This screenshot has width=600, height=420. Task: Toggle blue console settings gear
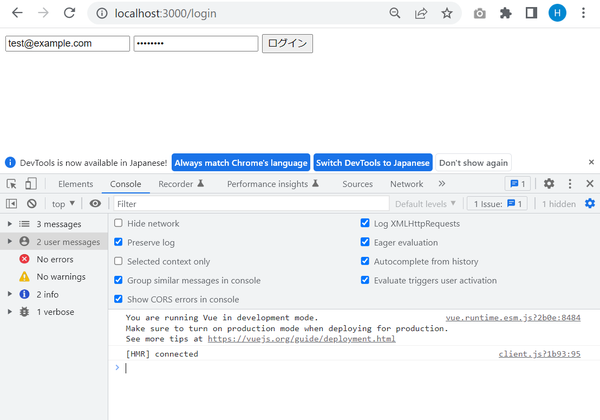click(590, 203)
